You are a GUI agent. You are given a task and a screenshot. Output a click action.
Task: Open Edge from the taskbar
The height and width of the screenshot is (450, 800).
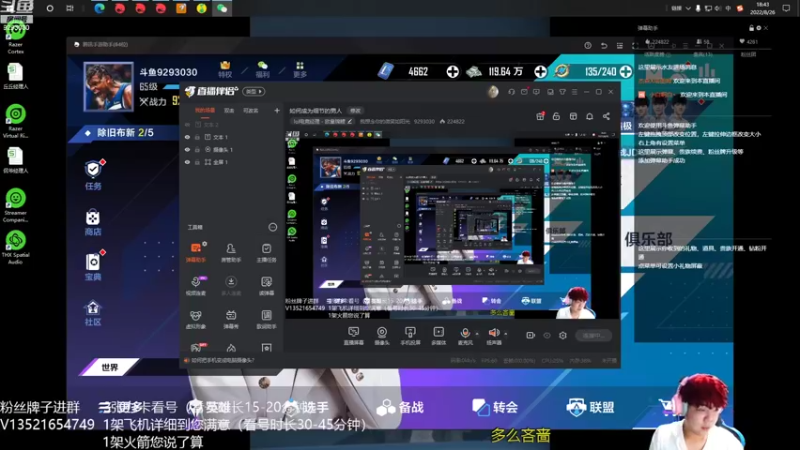point(99,8)
